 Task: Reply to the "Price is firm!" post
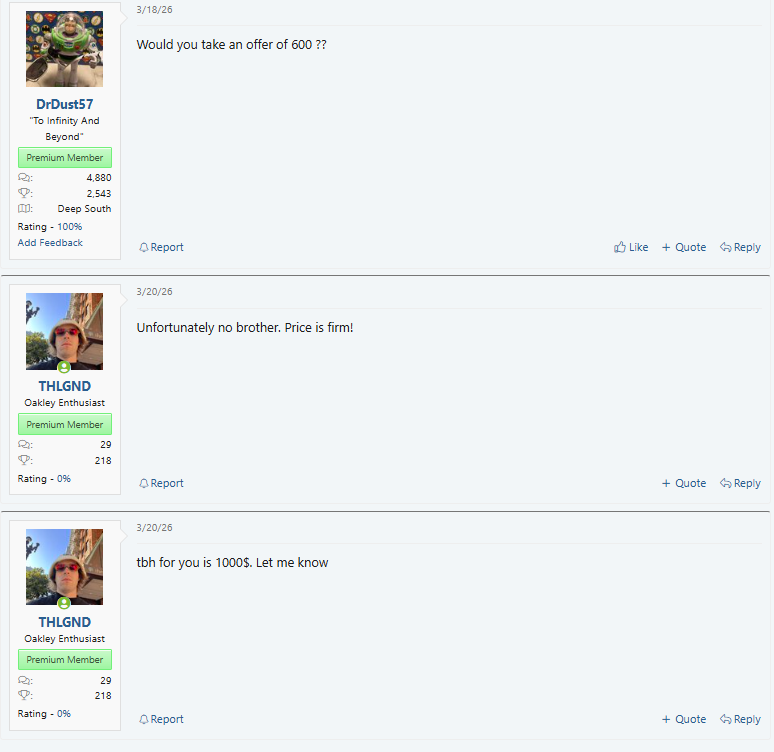click(x=740, y=483)
